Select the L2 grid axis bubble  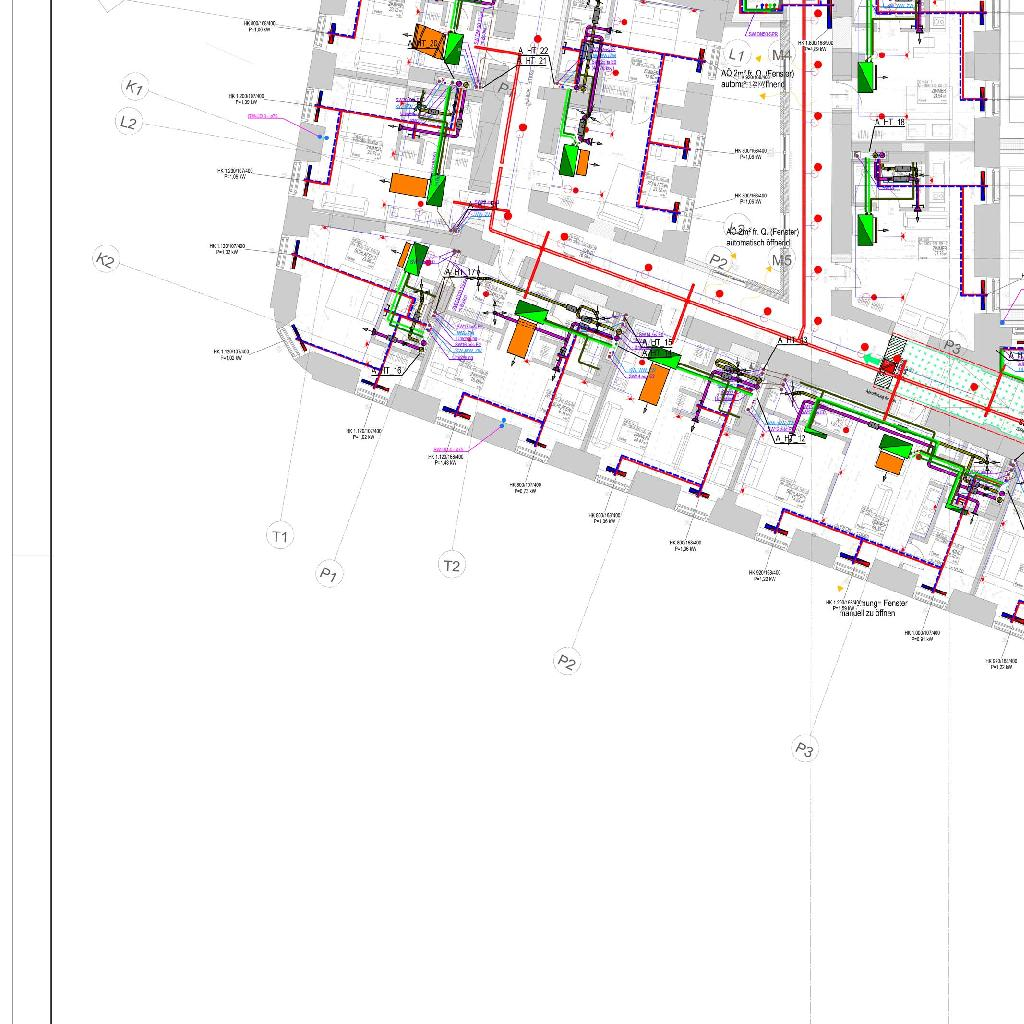point(128,123)
